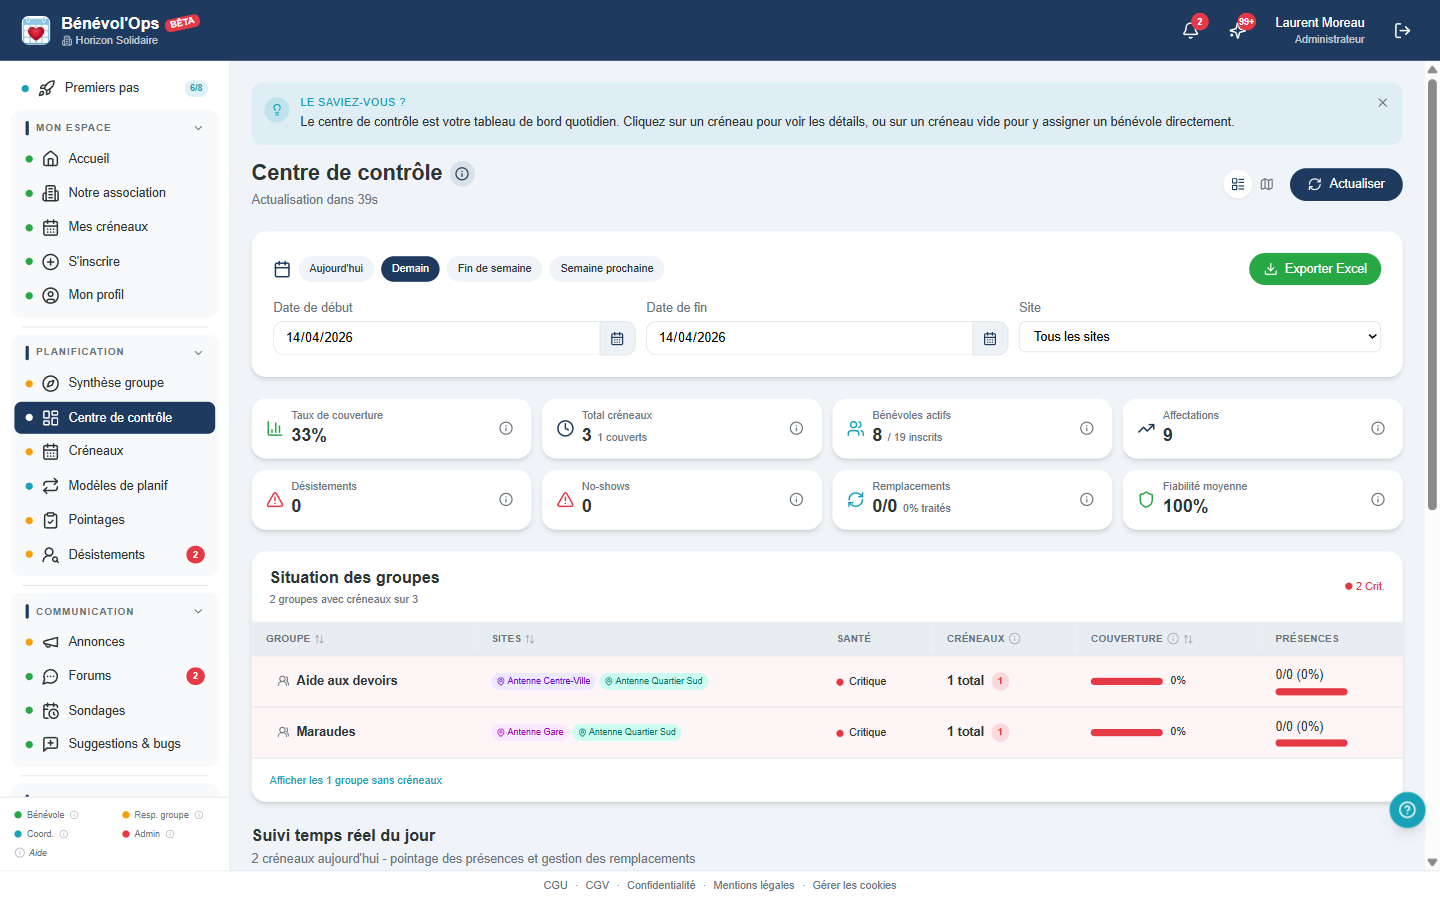Click the Antenne Centre-Ville site tag
Viewport: 1440px width, 900px height.
click(544, 681)
